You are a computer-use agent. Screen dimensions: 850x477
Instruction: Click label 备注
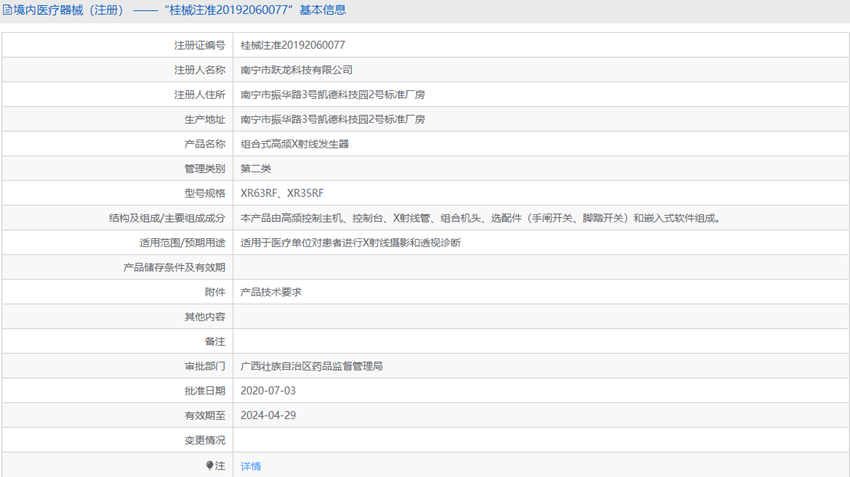pyautogui.click(x=215, y=341)
